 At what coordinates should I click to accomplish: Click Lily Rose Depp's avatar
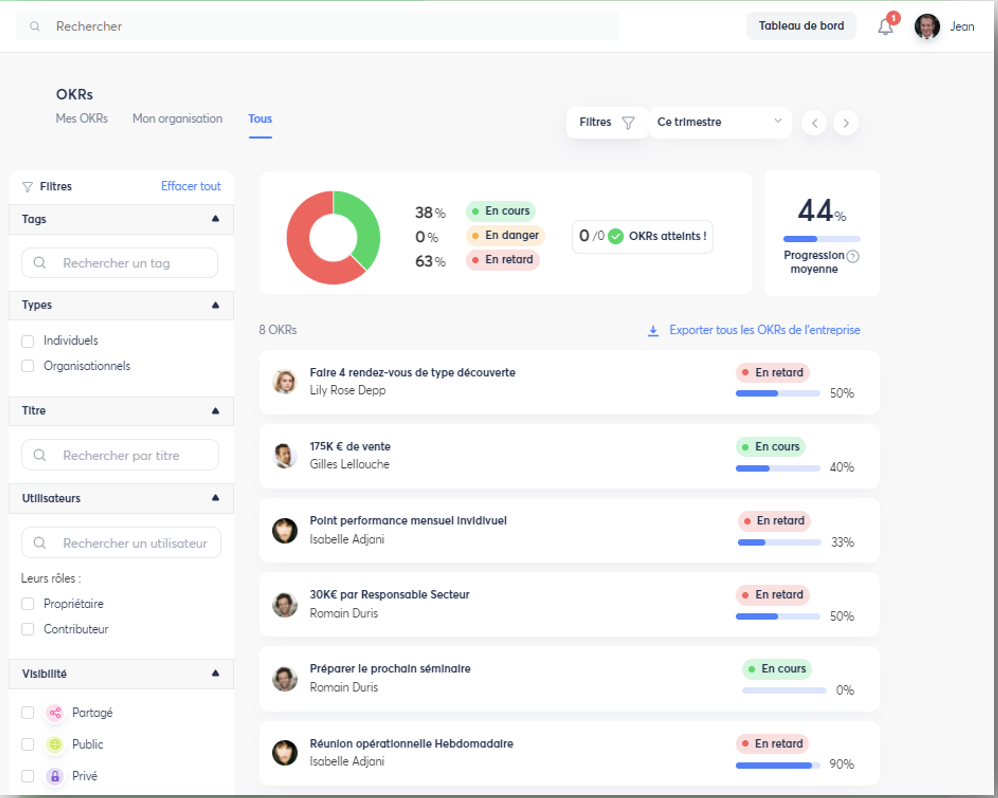pos(285,381)
